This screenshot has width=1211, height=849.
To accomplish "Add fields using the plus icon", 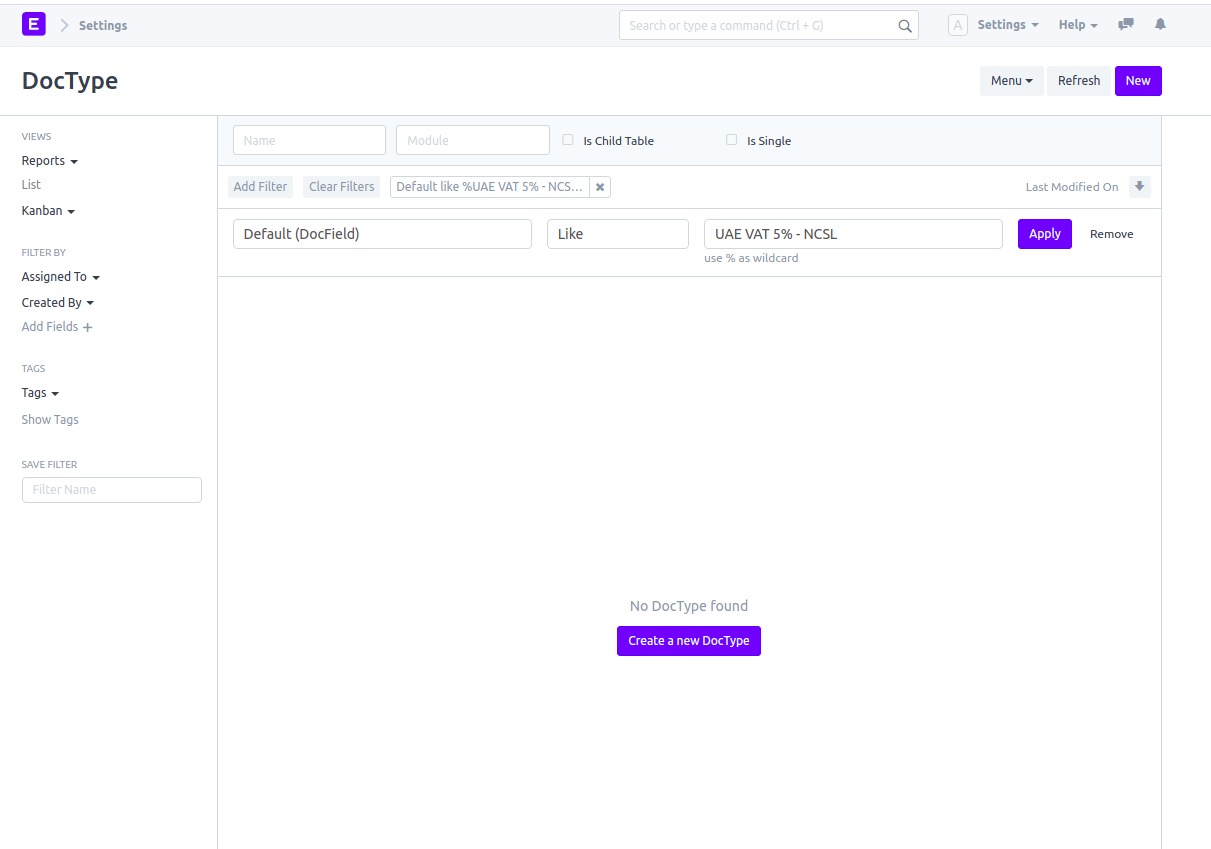I will tap(88, 327).
